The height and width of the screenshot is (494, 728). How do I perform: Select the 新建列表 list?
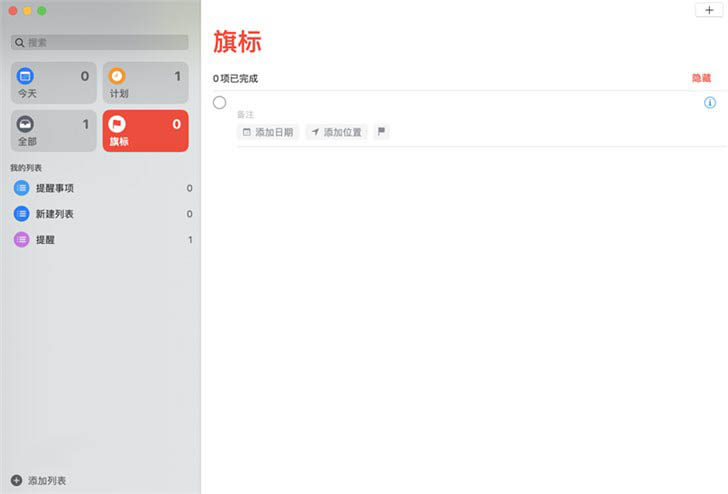click(55, 214)
